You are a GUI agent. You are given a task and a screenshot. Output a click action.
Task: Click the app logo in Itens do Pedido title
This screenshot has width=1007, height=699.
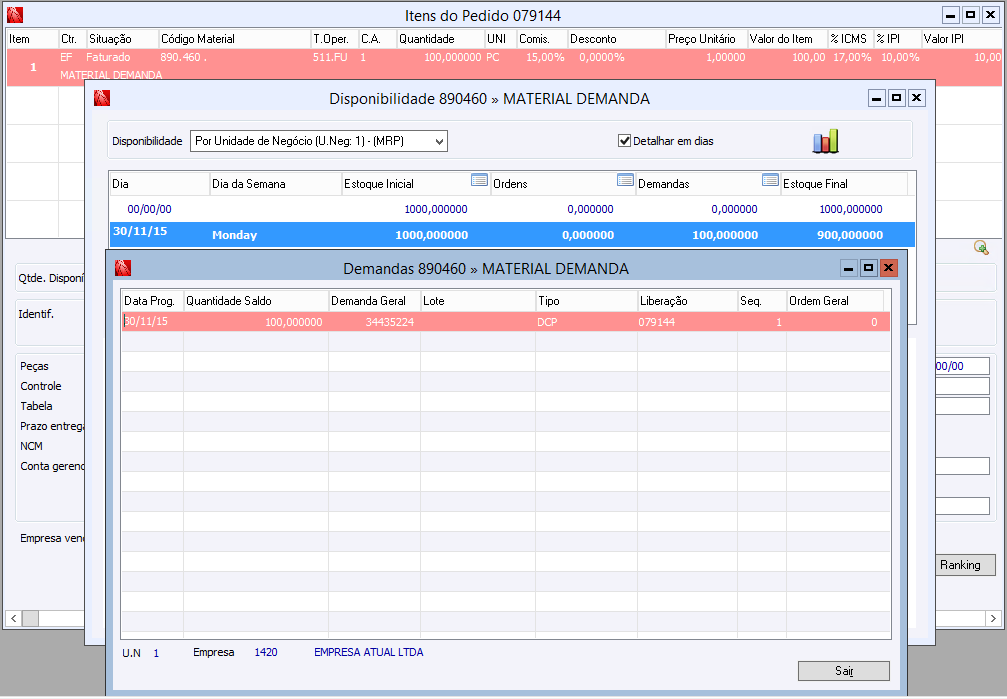(x=15, y=15)
